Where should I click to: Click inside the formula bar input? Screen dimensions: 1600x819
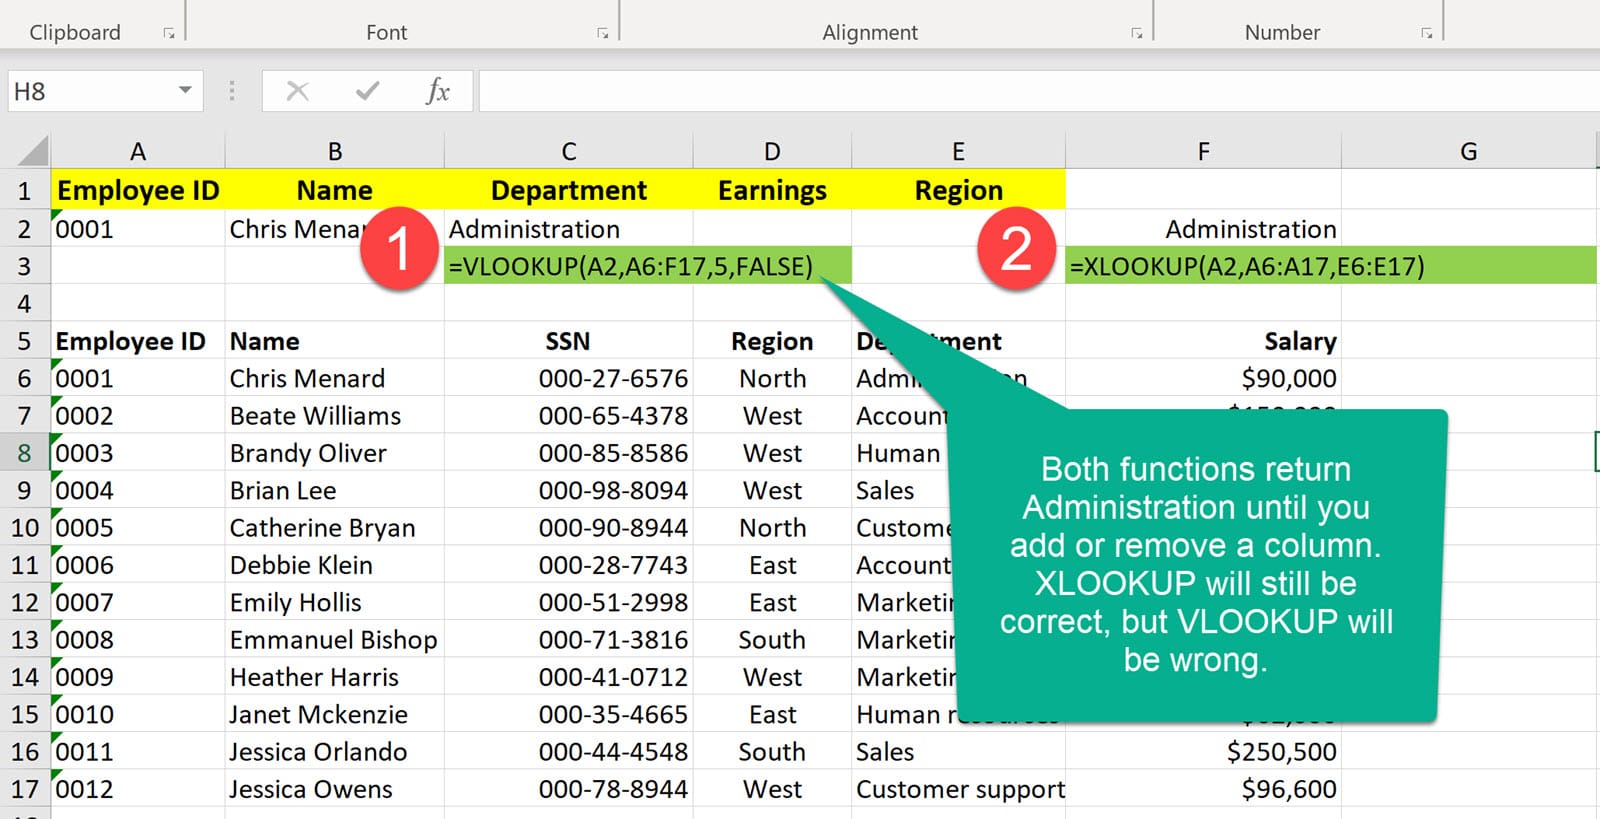click(1000, 91)
